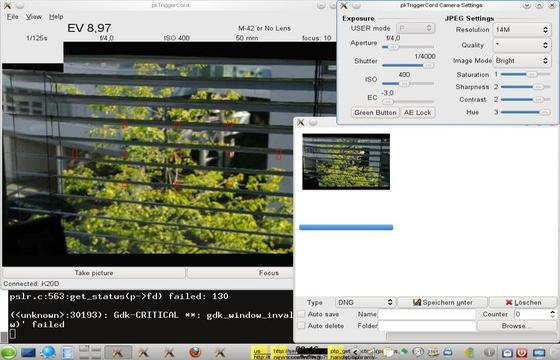Screen dimensions: 560x360
Task: Enable the Auto delete checkbox
Action: [x=302, y=326]
